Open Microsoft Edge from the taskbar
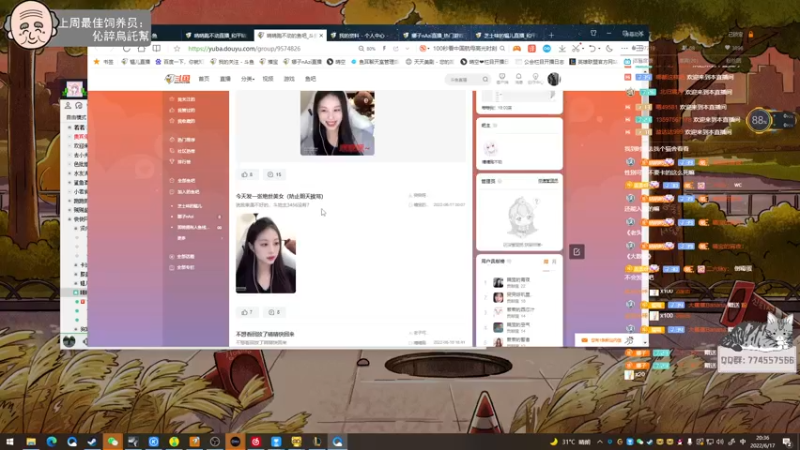This screenshot has width=800, height=450. (x=52, y=441)
